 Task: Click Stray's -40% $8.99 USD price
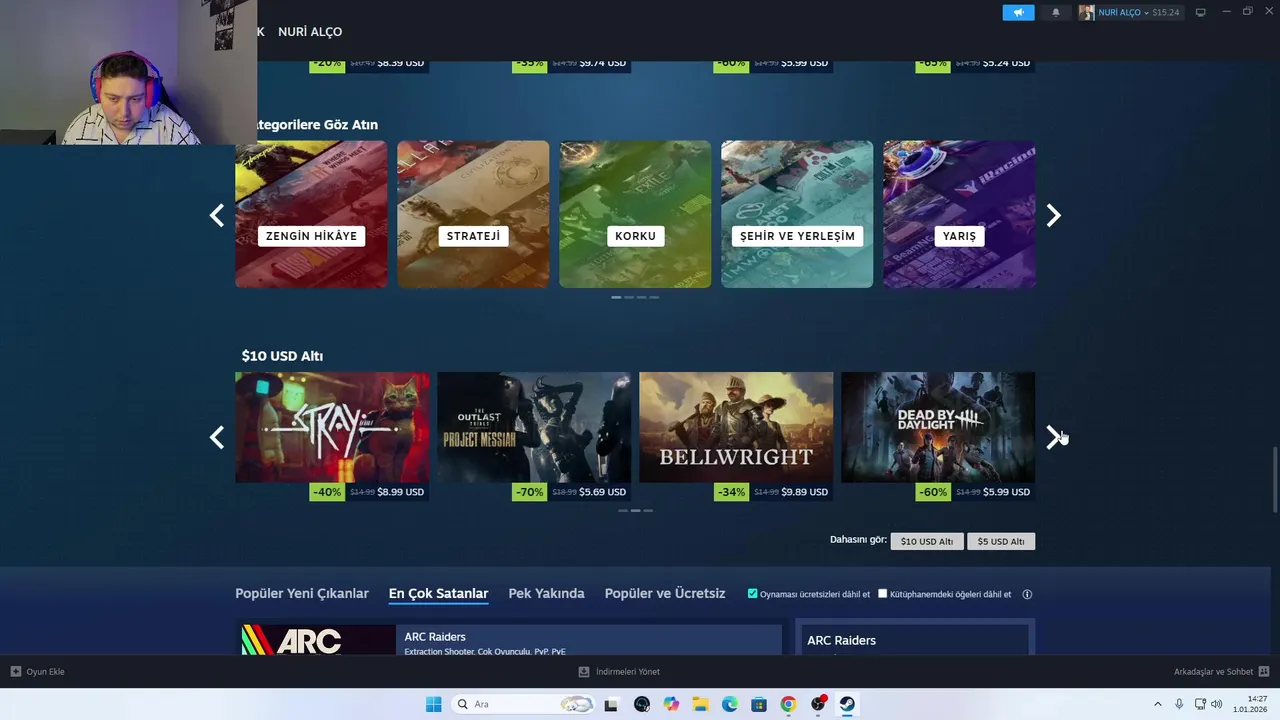pyautogui.click(x=368, y=492)
